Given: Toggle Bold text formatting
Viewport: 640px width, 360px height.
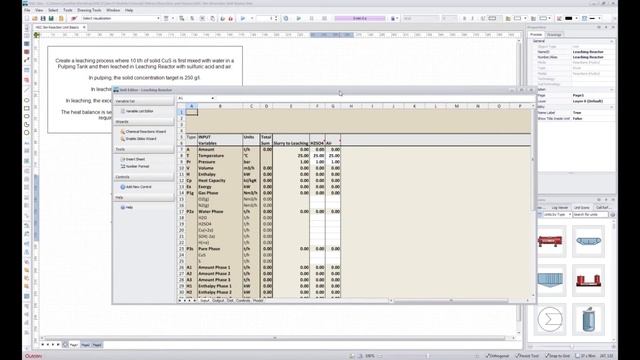Looking at the screenshot, I should click(464, 18).
